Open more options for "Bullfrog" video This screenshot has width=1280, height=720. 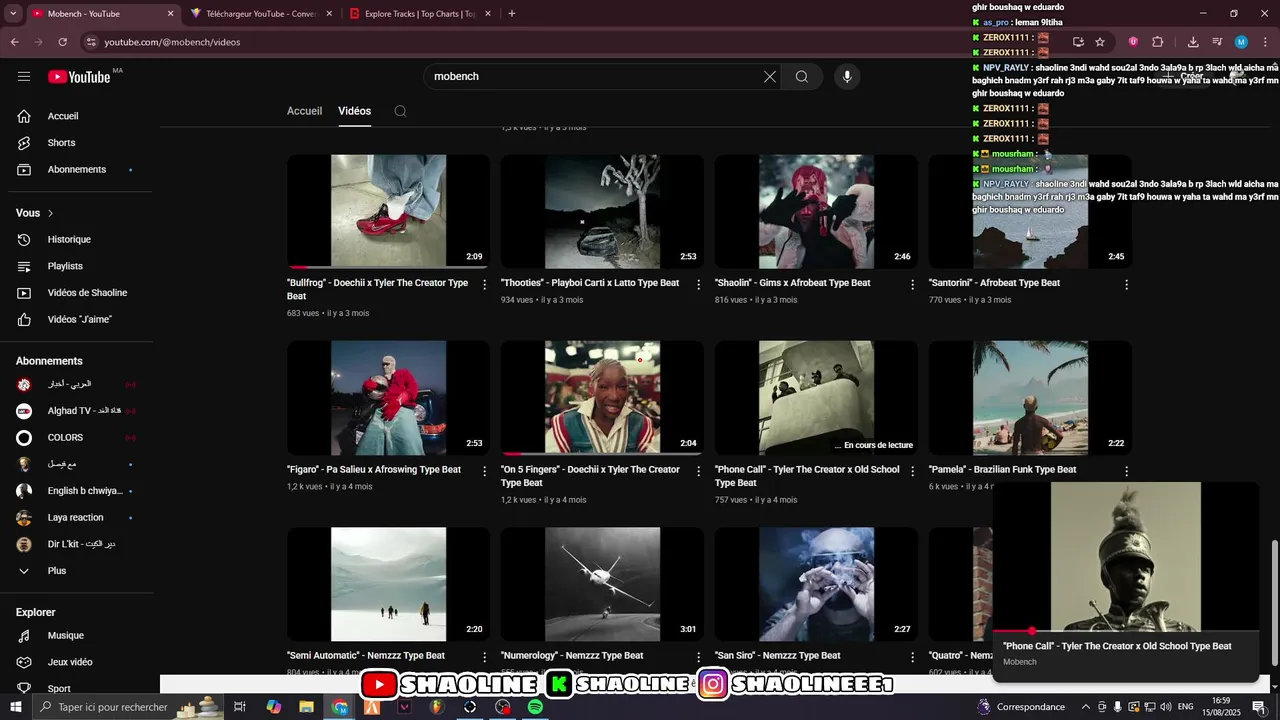coord(485,285)
